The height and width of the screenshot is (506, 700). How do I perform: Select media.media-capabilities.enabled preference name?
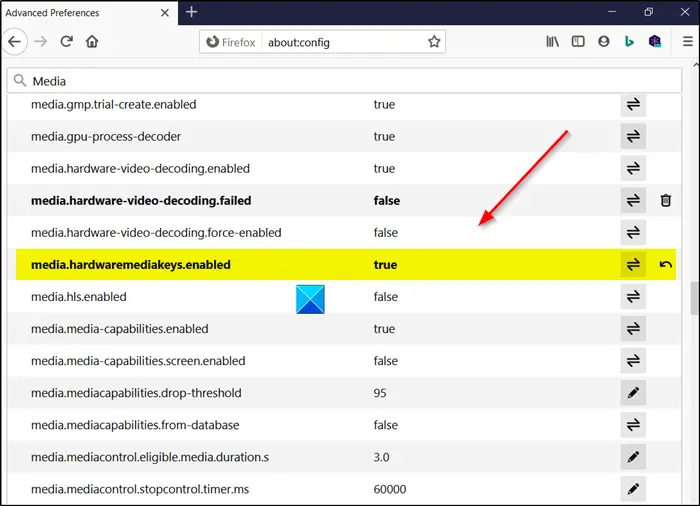pos(120,329)
